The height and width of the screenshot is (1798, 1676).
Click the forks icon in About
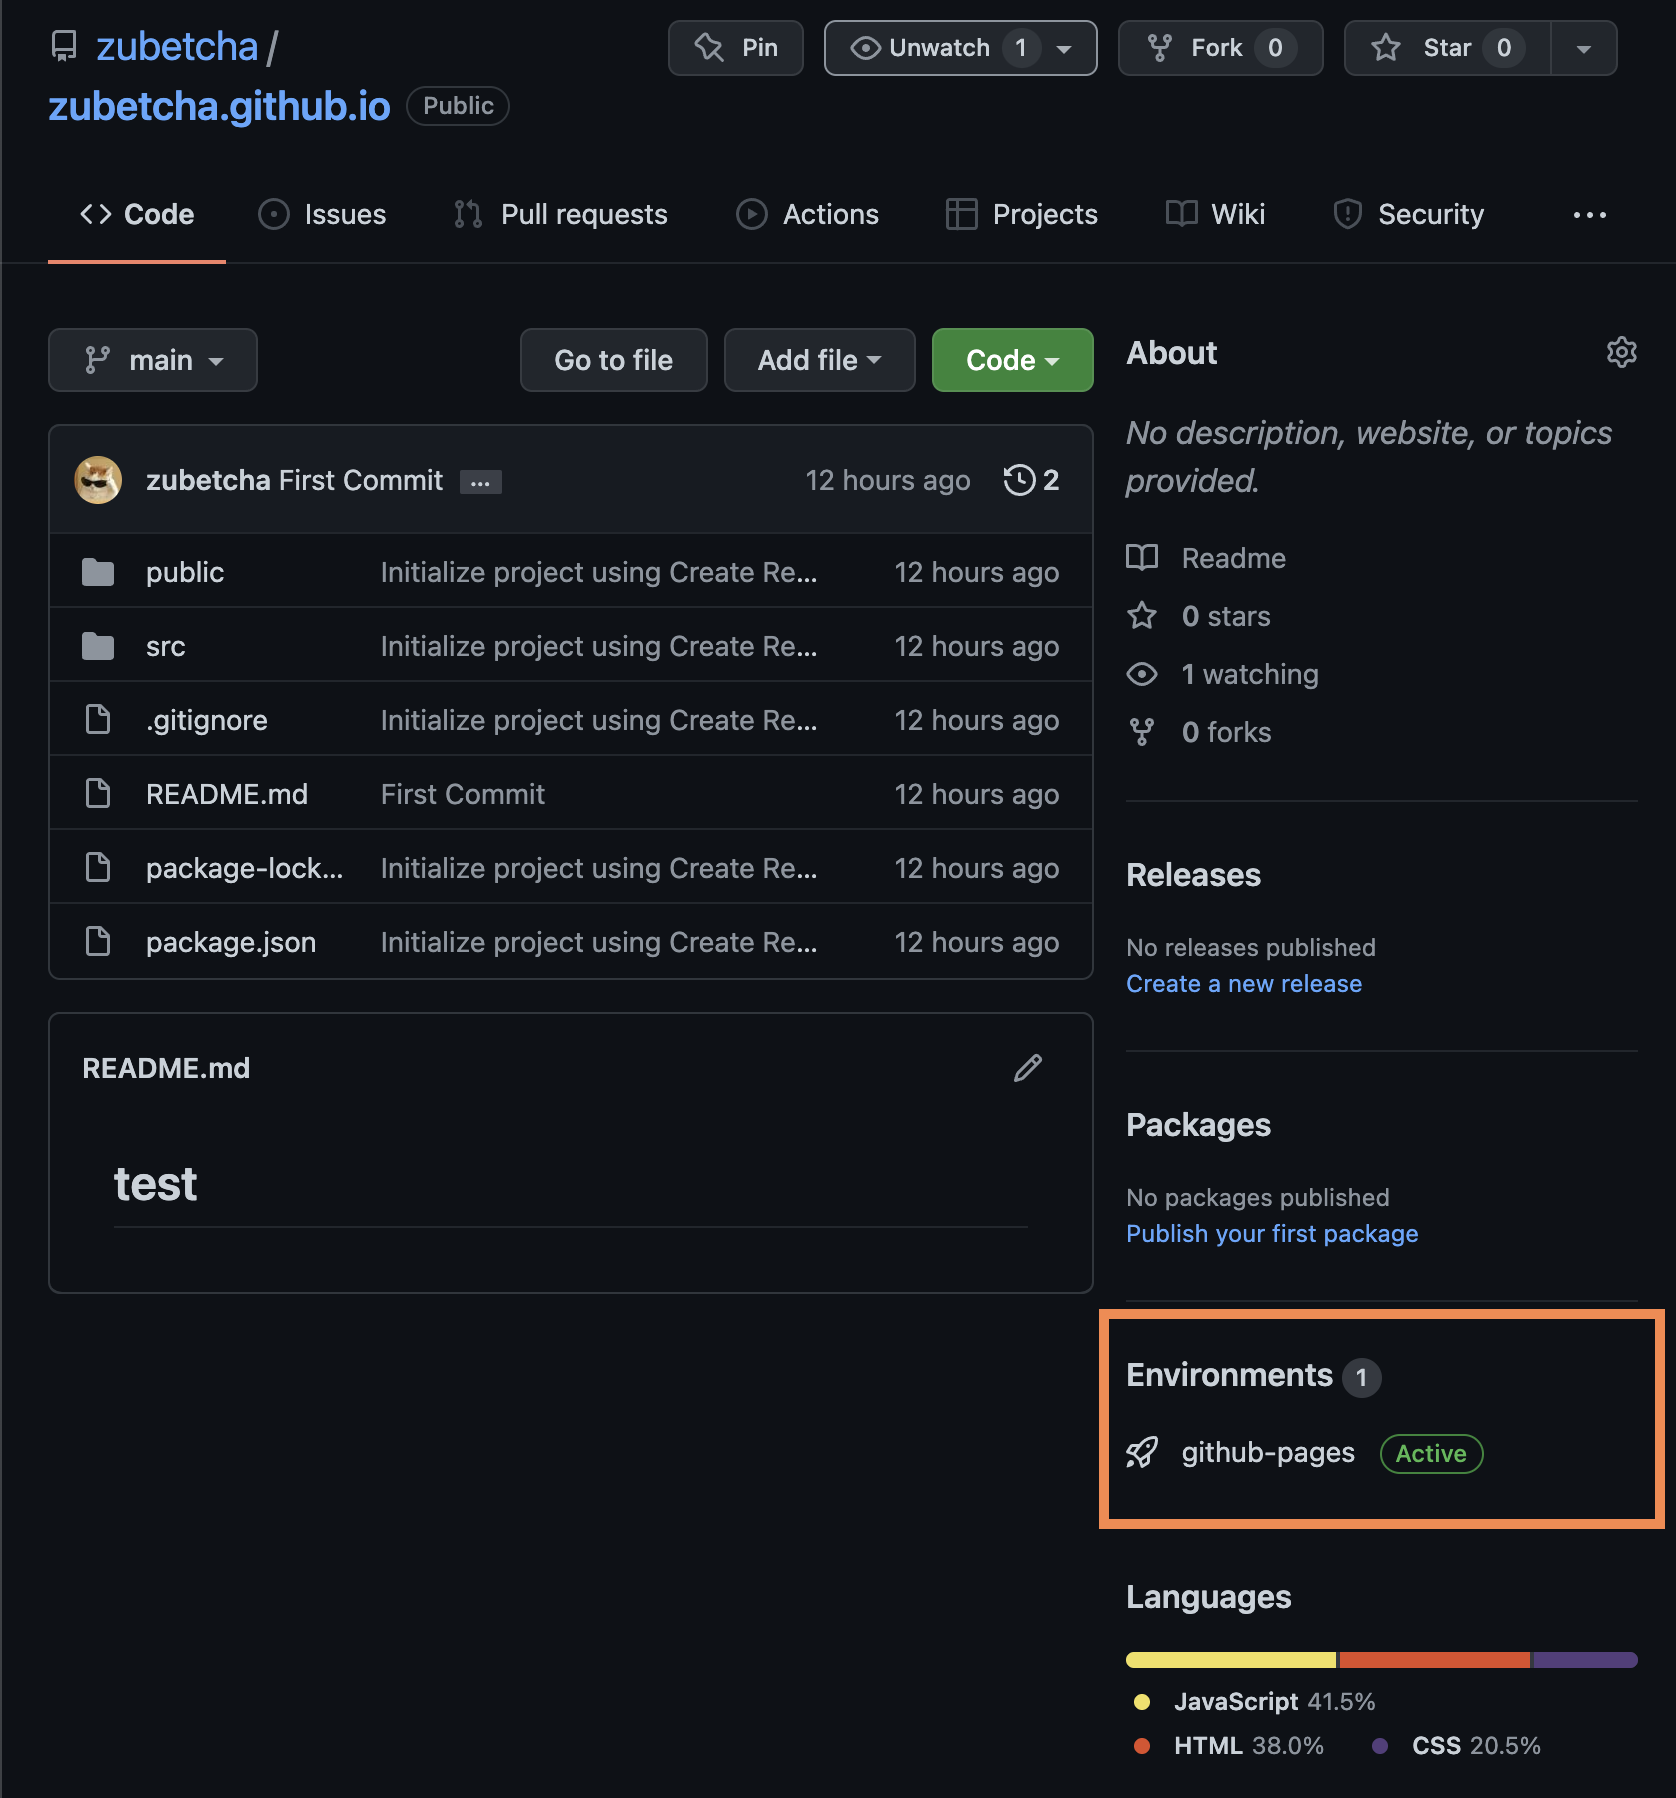click(x=1142, y=732)
